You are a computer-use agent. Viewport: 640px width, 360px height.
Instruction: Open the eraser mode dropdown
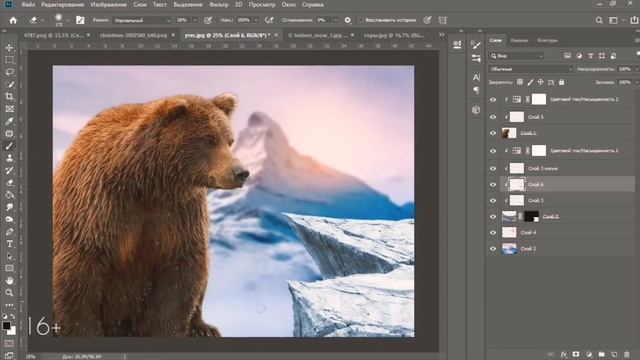tap(142, 20)
